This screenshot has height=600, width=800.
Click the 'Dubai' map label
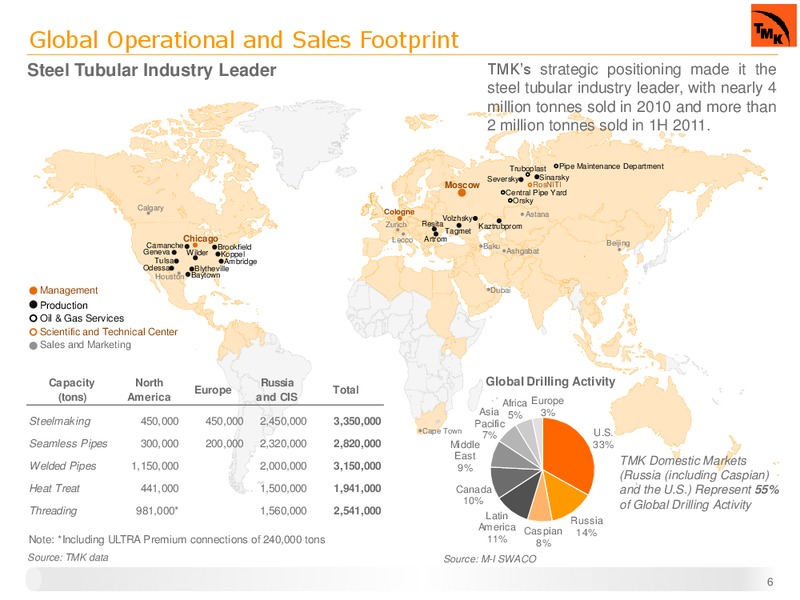click(500, 290)
